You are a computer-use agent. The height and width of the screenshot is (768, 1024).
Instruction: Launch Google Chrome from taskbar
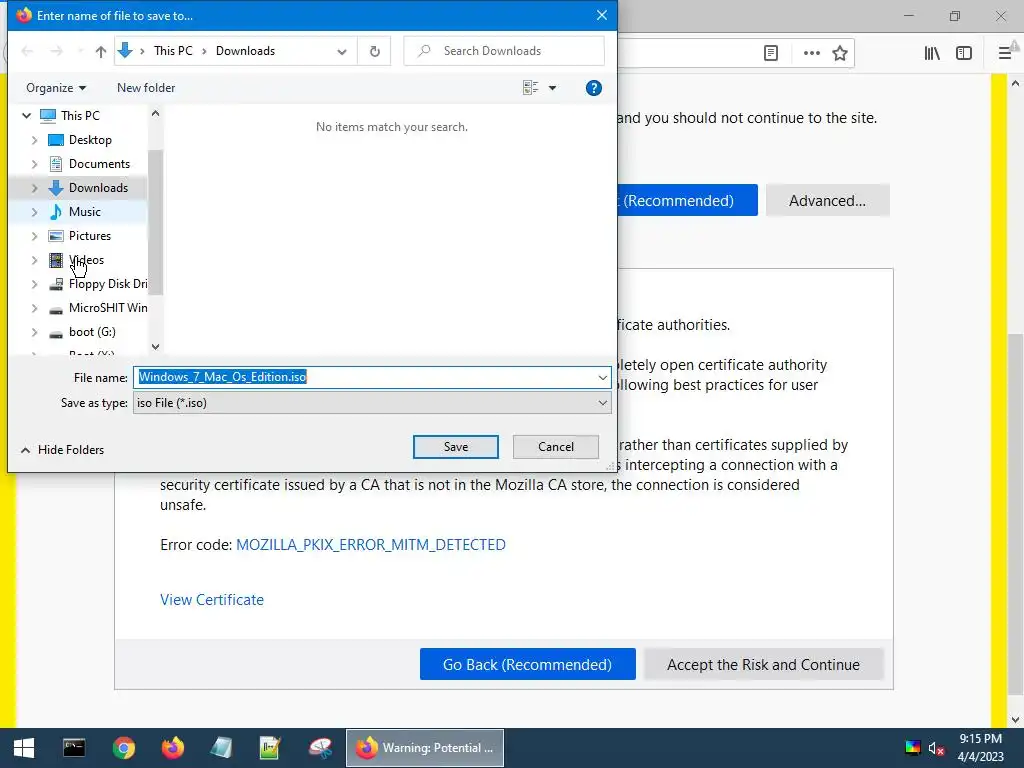pyautogui.click(x=123, y=748)
